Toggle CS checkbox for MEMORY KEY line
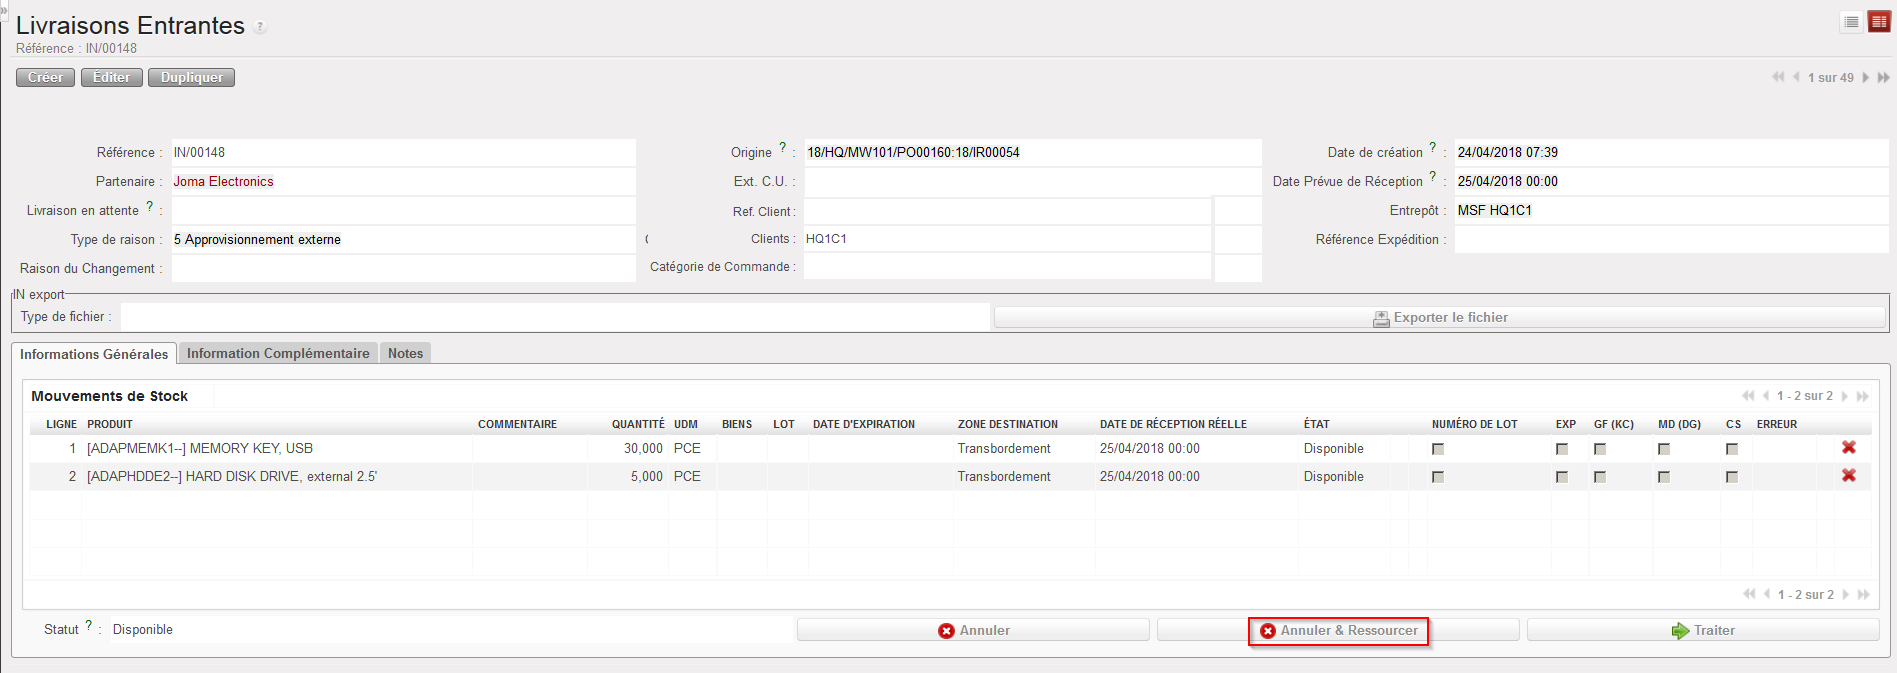Viewport: 1897px width, 673px height. click(x=1732, y=449)
